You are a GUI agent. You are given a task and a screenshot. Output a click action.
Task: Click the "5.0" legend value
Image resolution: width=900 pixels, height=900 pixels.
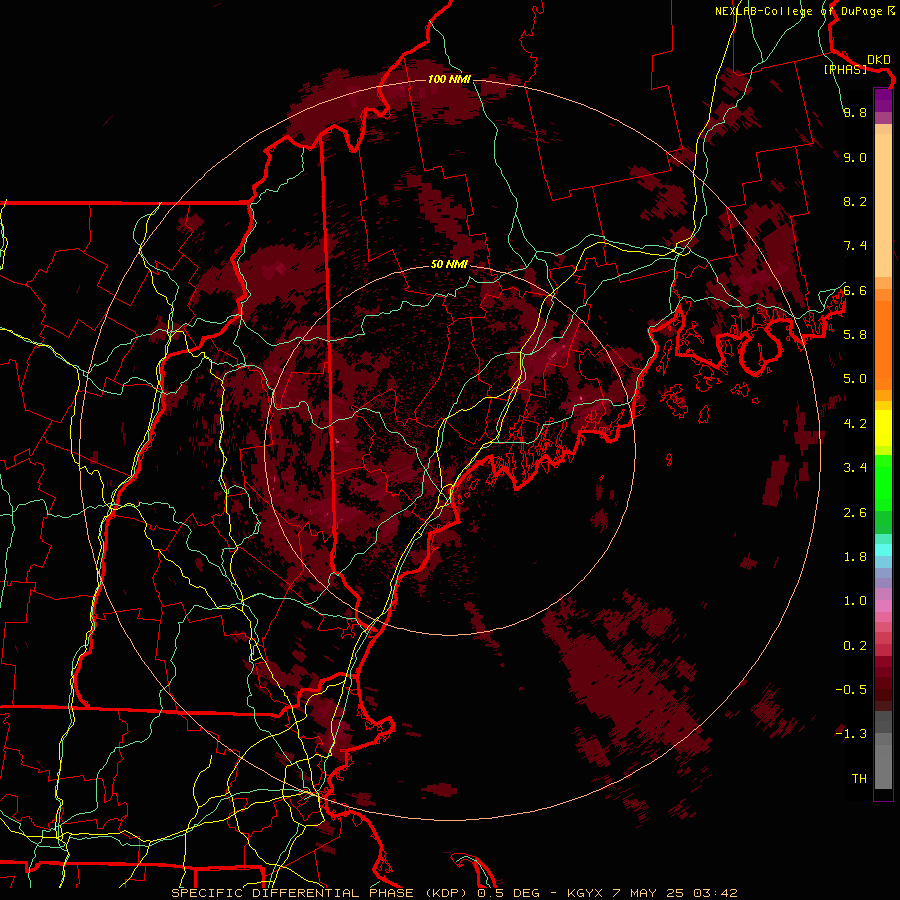point(855,379)
